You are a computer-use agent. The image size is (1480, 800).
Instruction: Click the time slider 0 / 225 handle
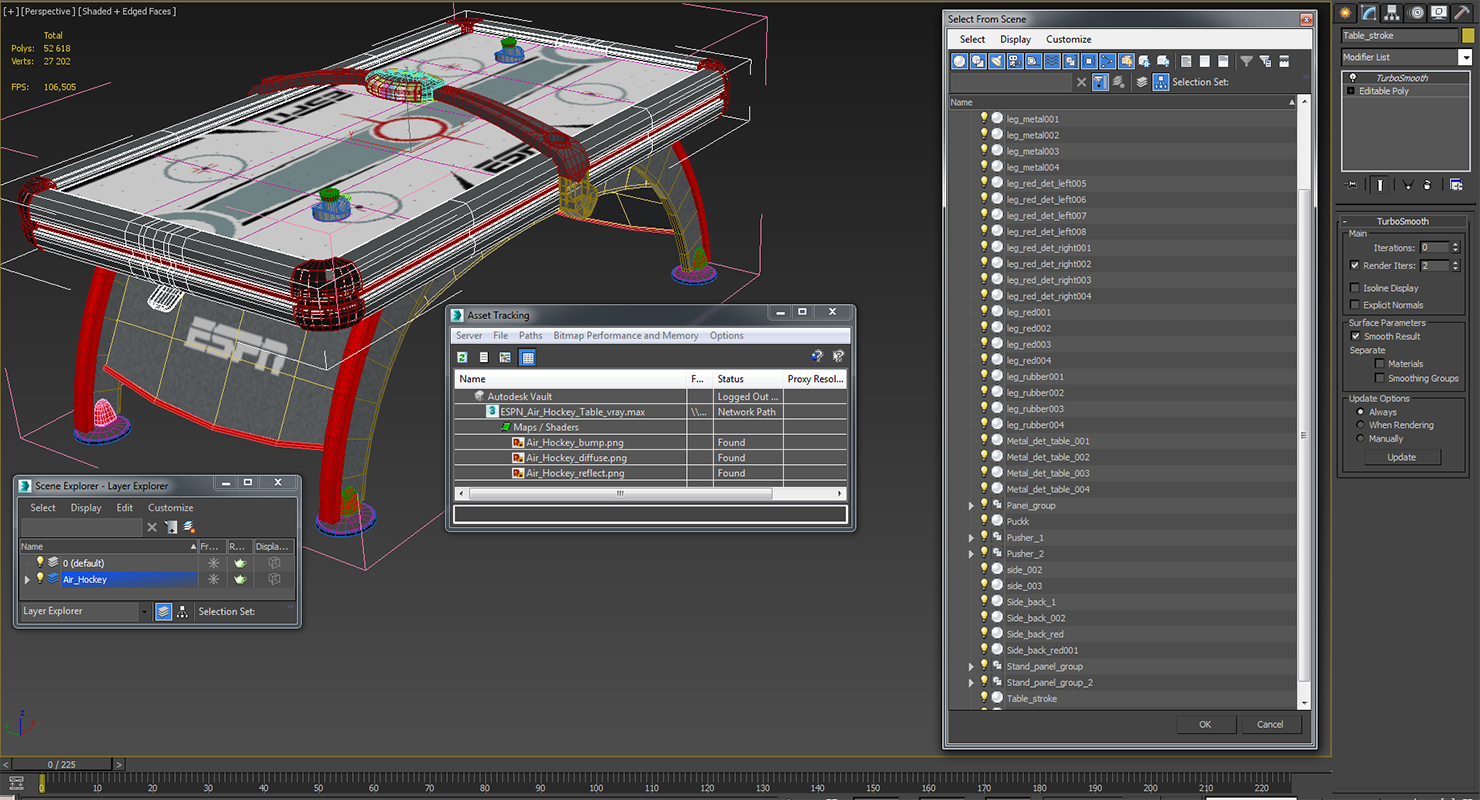coord(61,764)
